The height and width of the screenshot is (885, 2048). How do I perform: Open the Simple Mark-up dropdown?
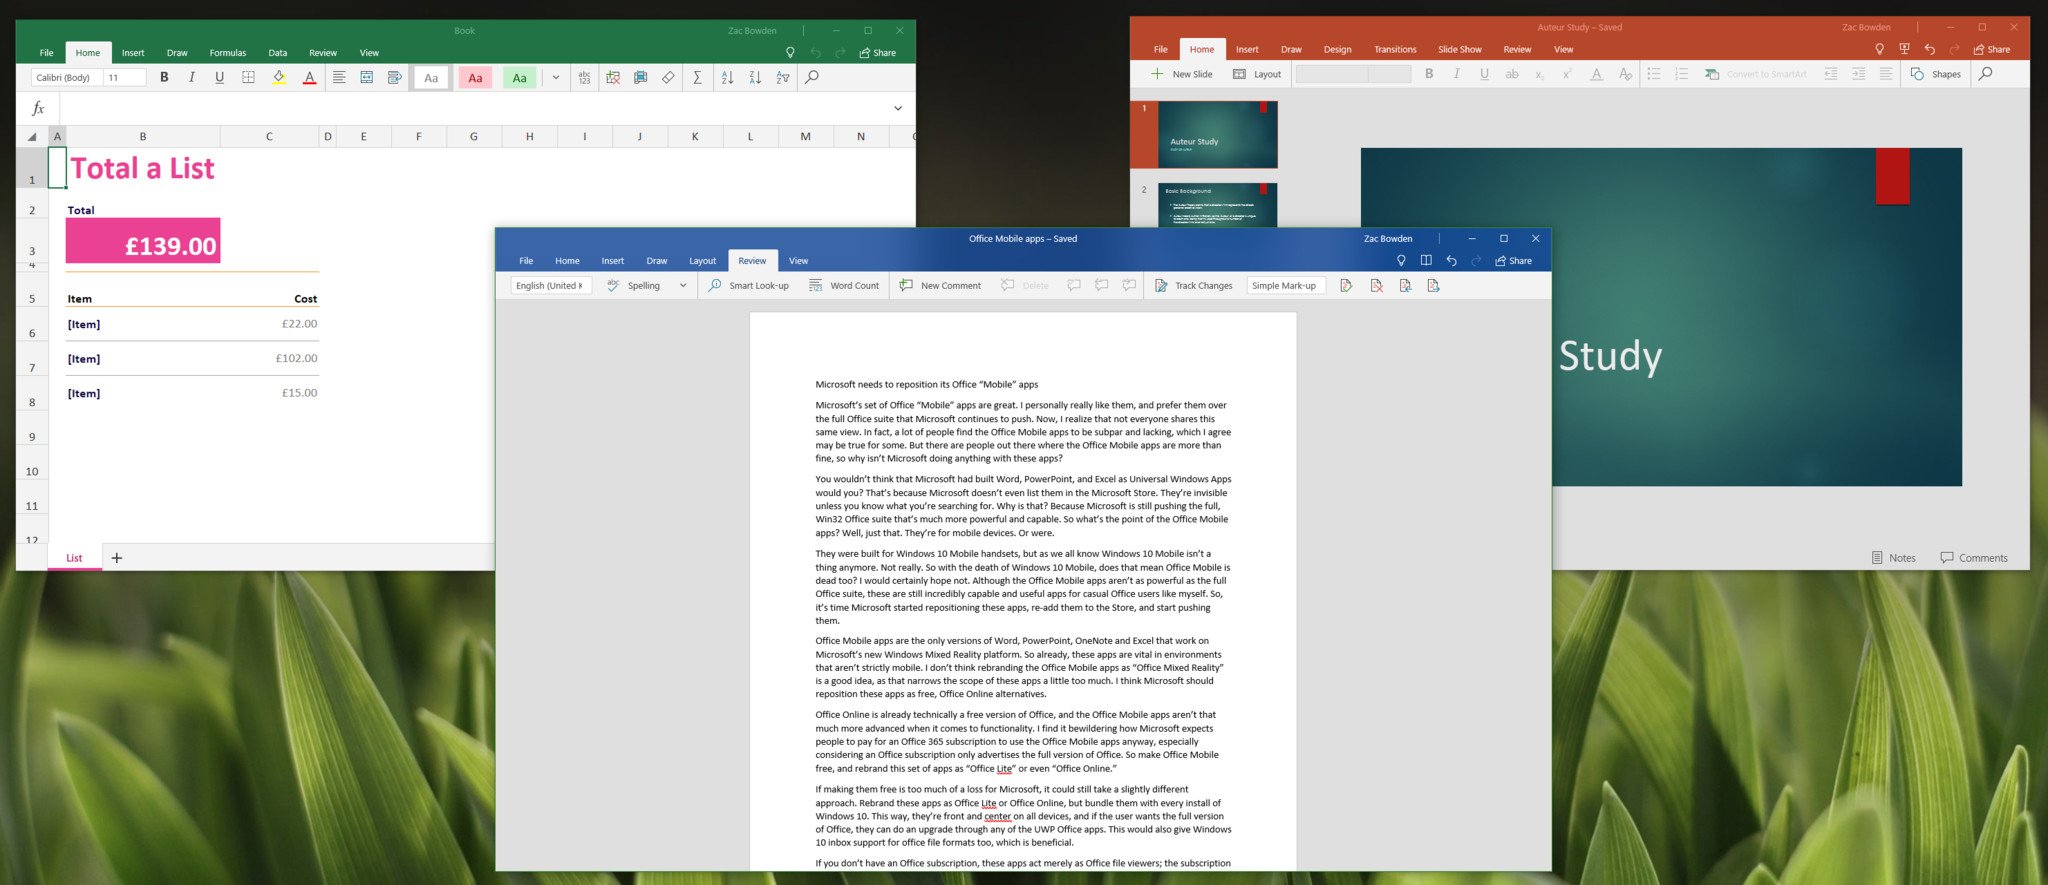(x=1285, y=286)
